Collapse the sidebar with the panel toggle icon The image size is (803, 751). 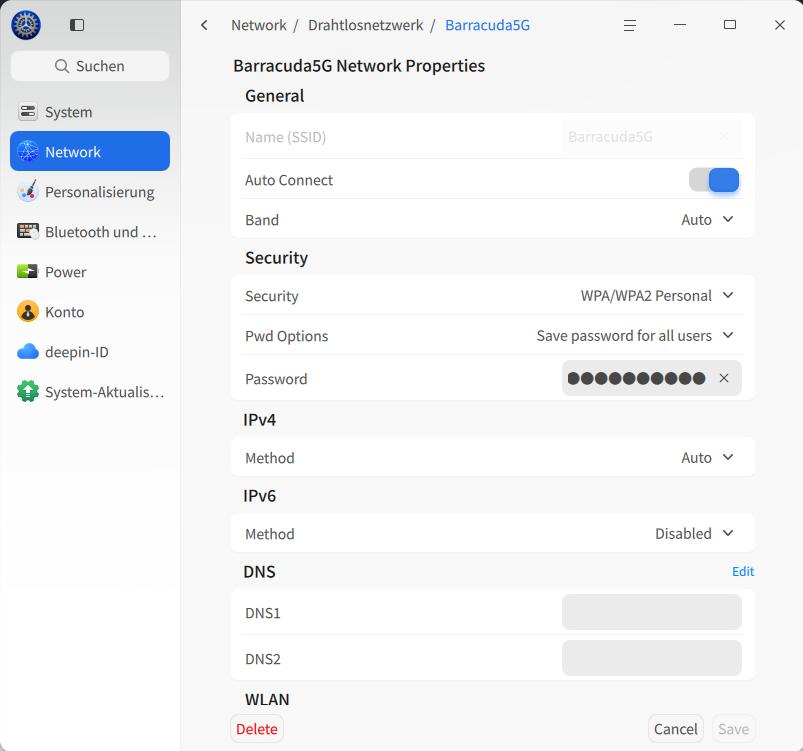pos(77,25)
